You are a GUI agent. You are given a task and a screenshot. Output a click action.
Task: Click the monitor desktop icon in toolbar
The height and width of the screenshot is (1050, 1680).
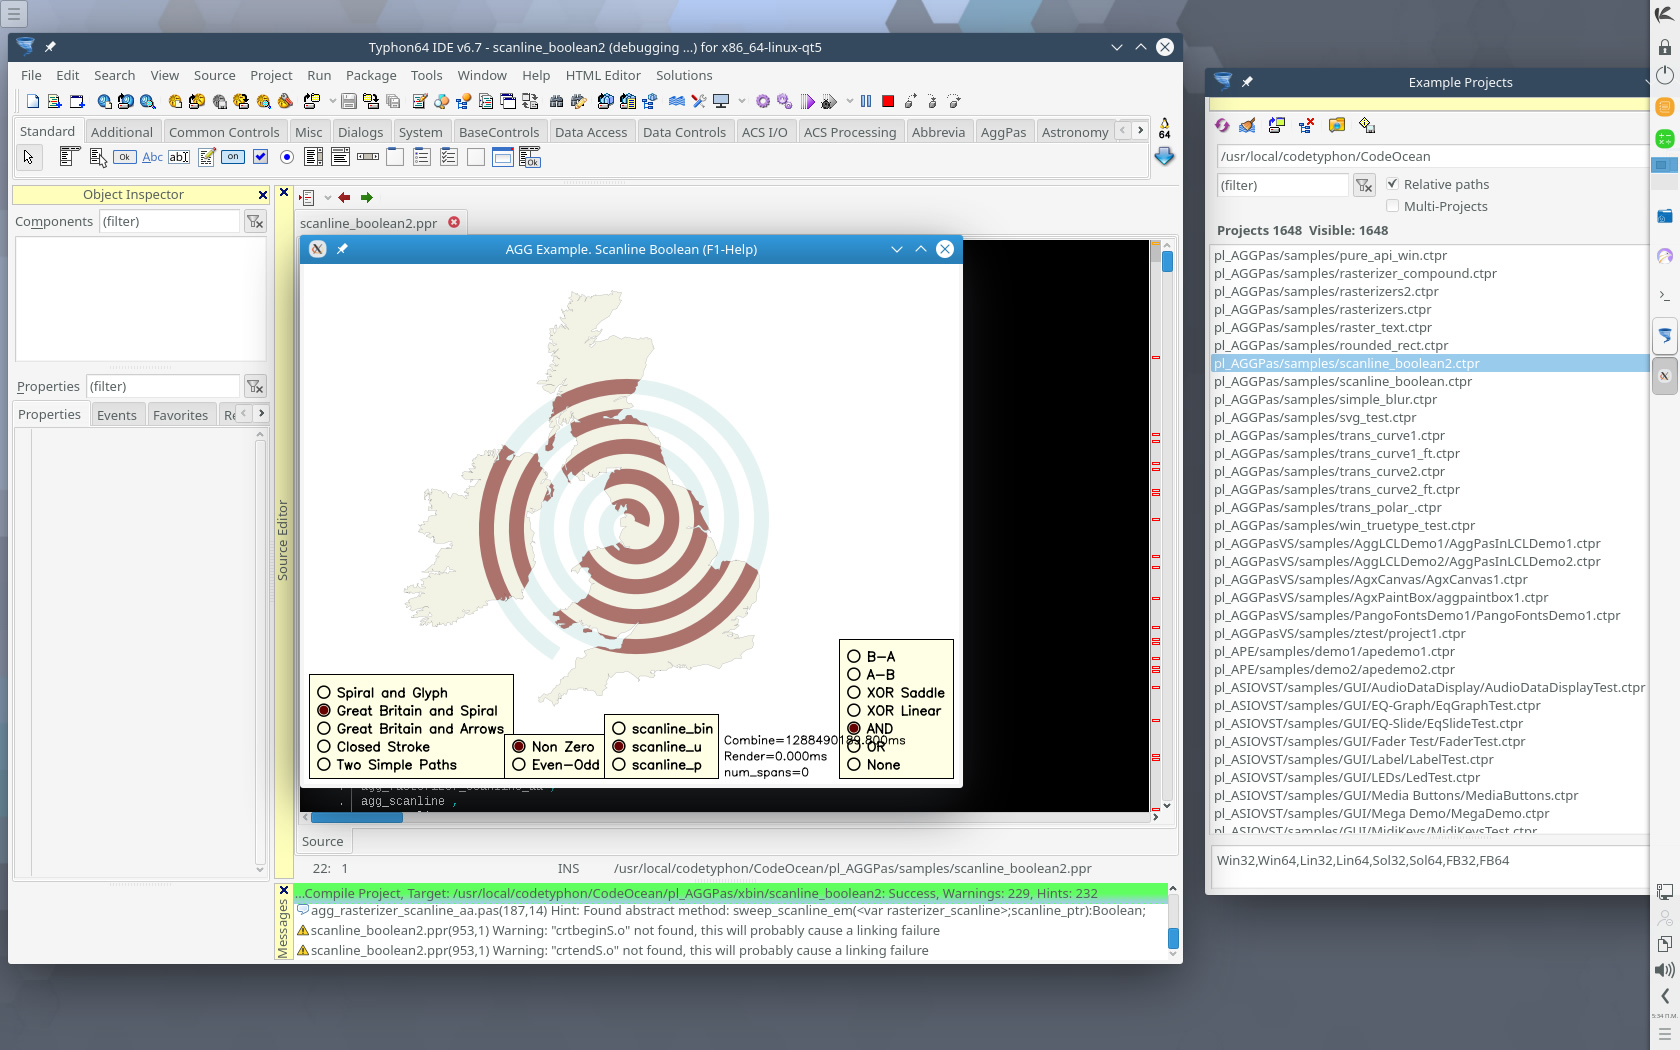[x=720, y=101]
